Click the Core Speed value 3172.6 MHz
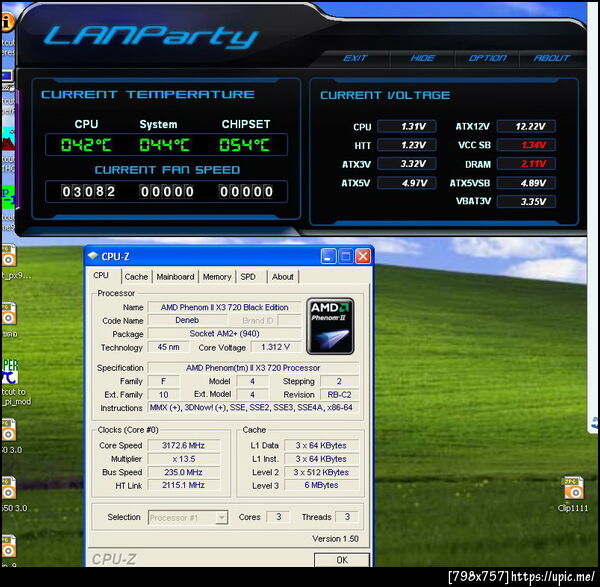Screen dimensions: 600x587 [x=184, y=445]
